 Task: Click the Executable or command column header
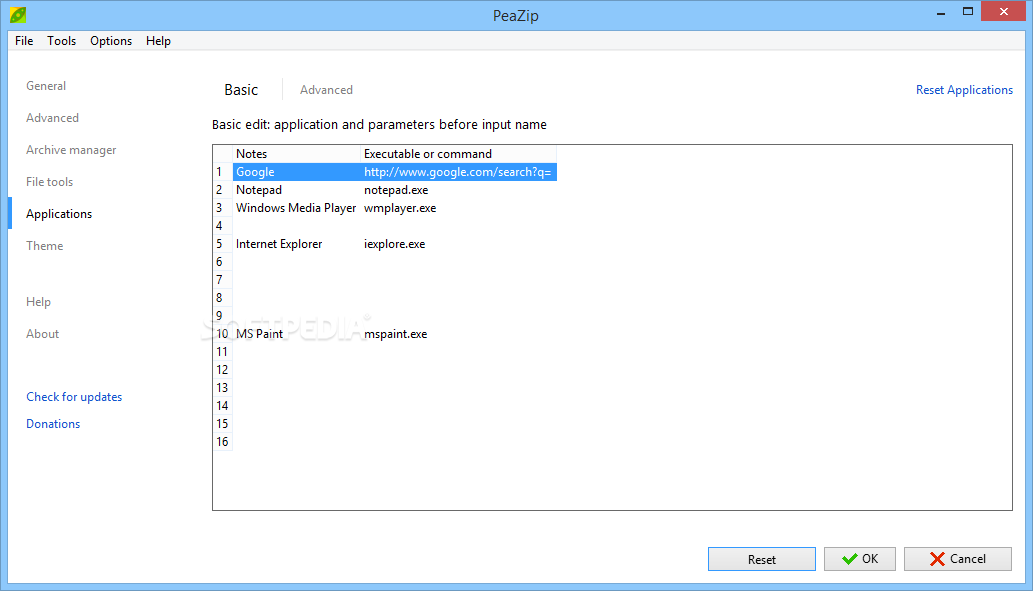[459, 154]
